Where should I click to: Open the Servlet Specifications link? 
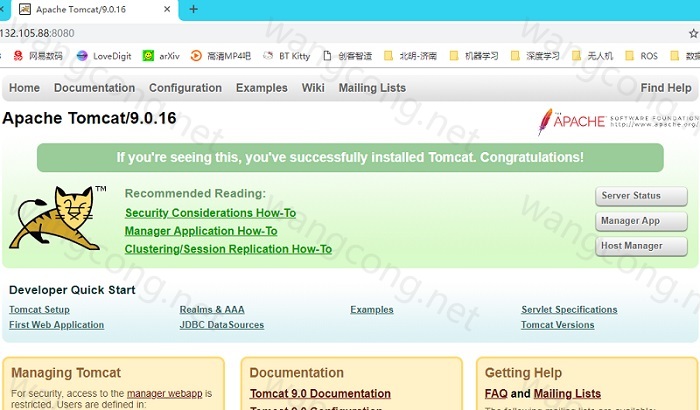tap(569, 310)
